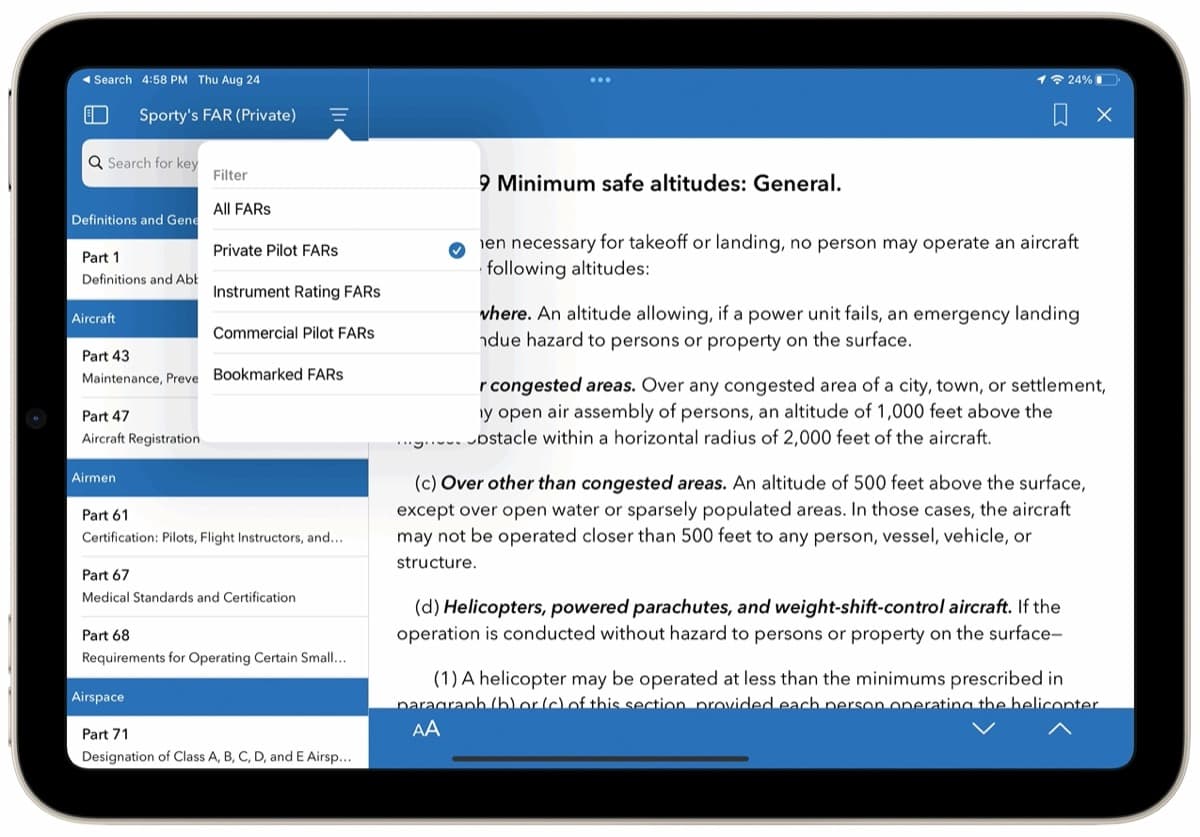Open Part 47 Aircraft Registration

tap(133, 427)
